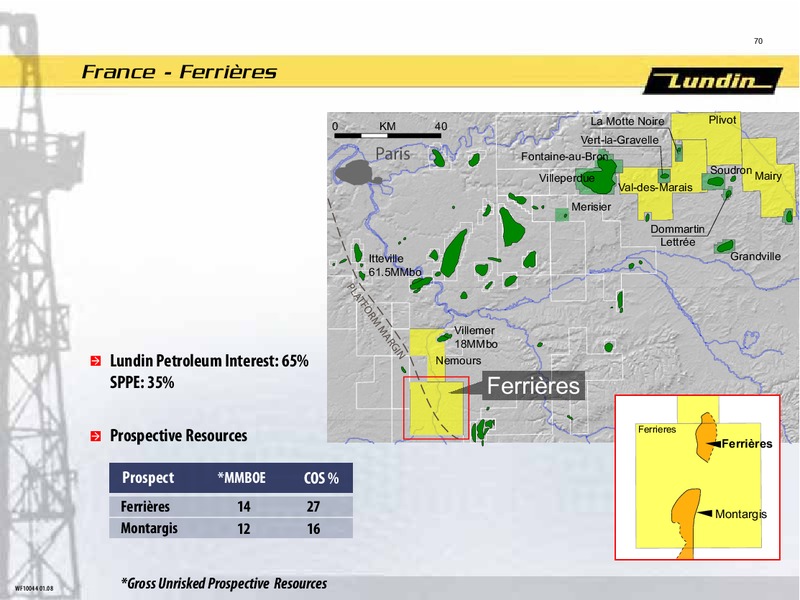Screen dimensions: 800x600
Task: Click the Ferrières MMBOE value 14
Action: click(244, 507)
